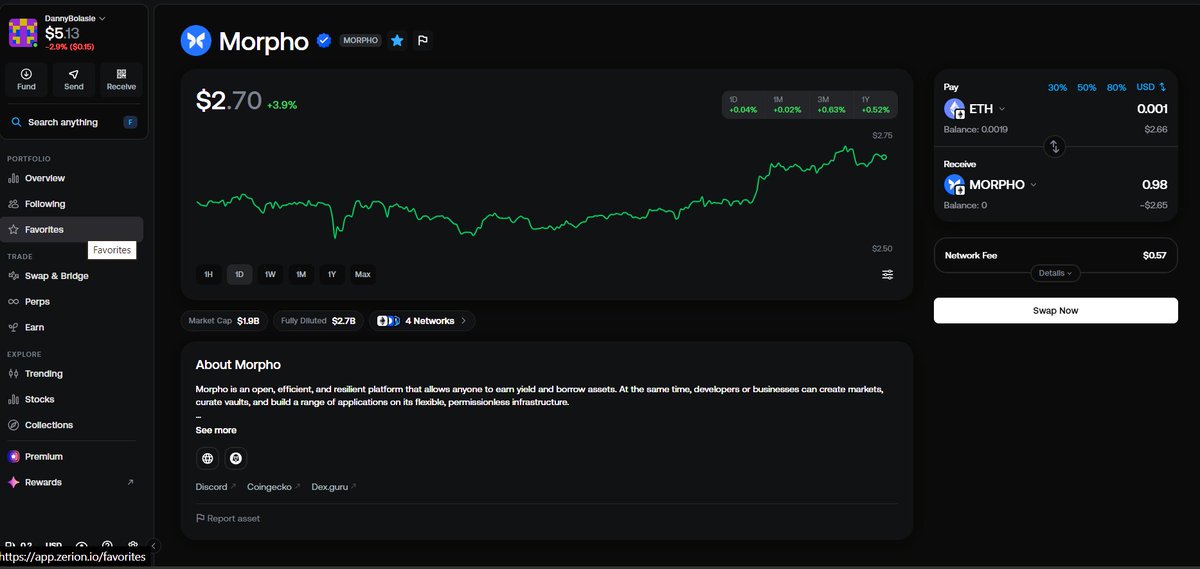1200x569 pixels.
Task: Select the 1D chart range
Action: click(239, 274)
